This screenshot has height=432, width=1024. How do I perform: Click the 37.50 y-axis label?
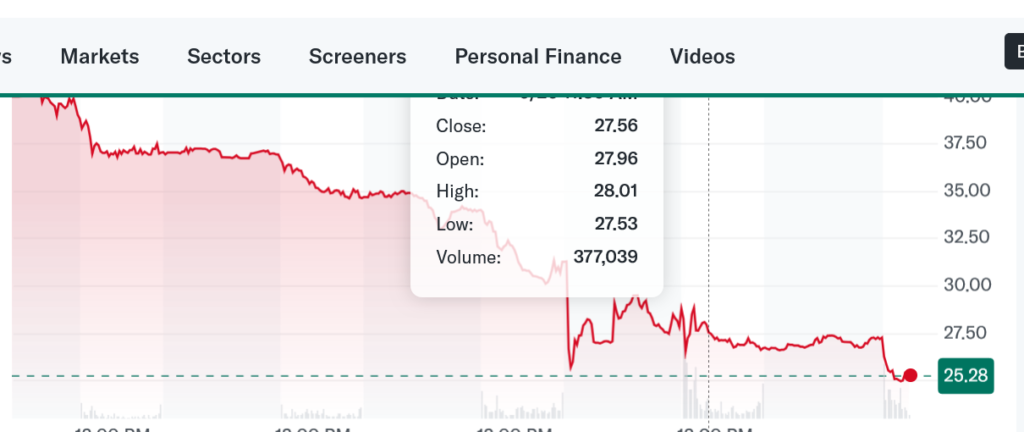coord(965,143)
